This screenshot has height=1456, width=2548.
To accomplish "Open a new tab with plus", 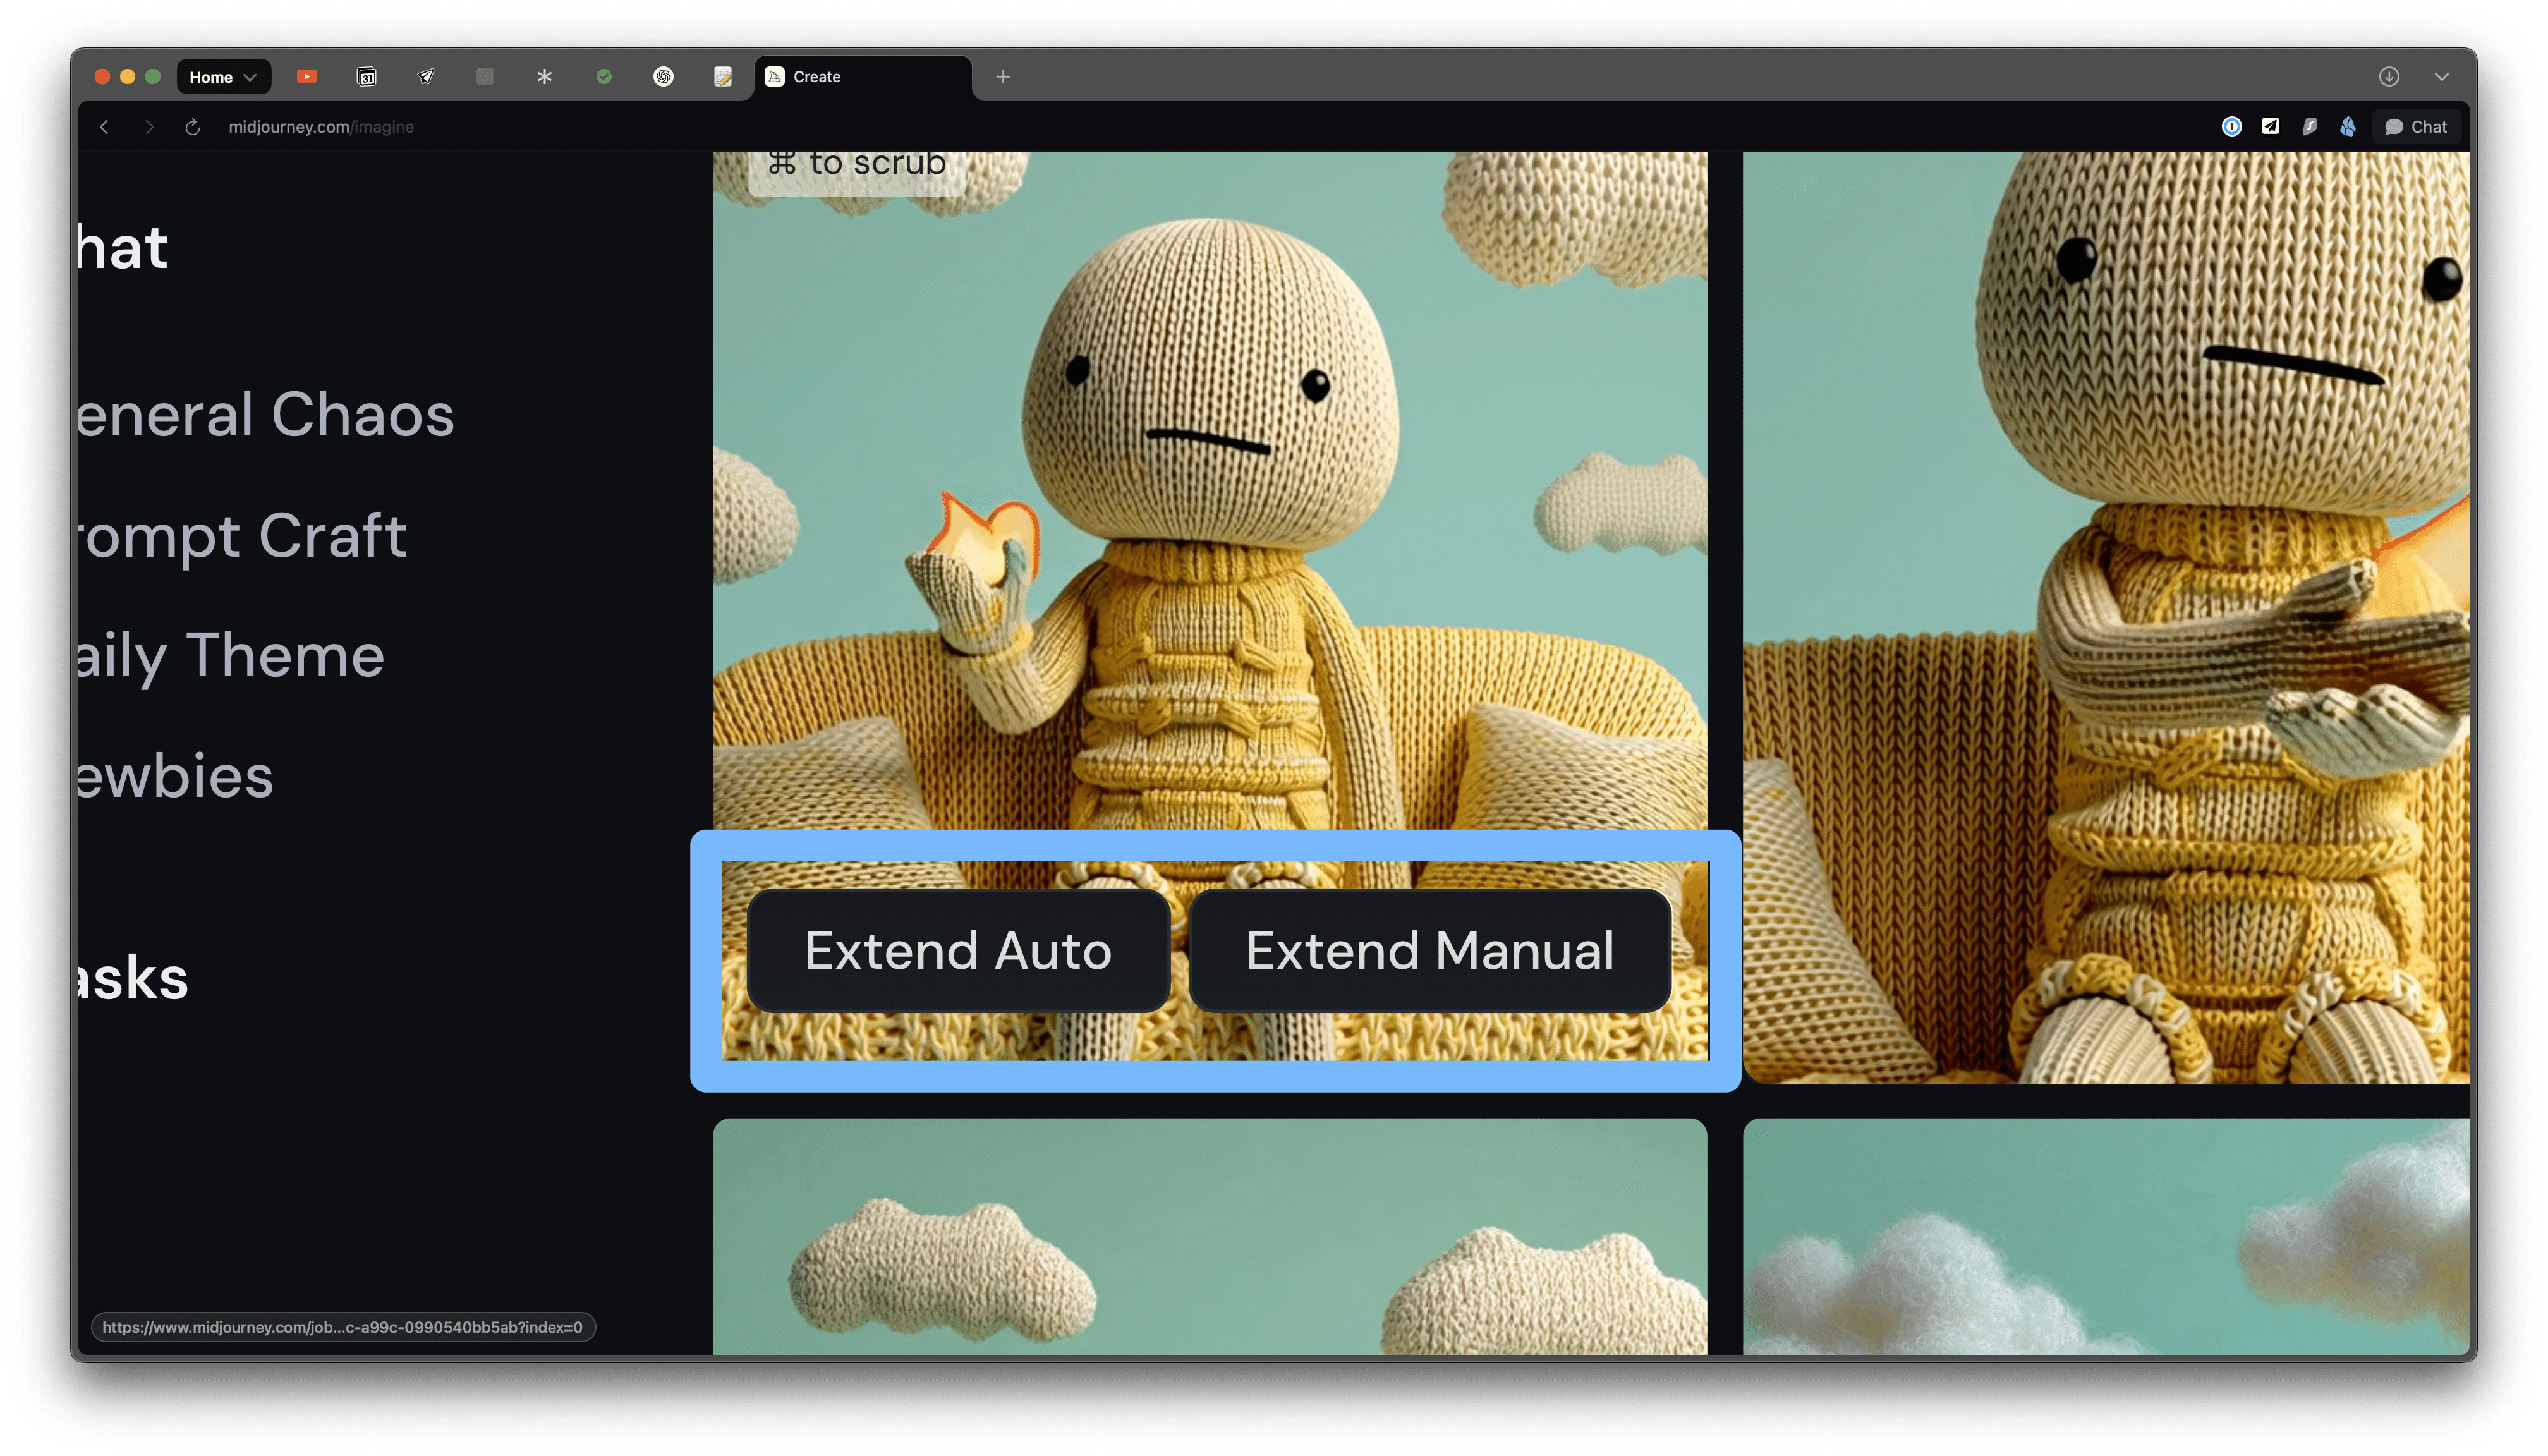I will tap(1003, 77).
